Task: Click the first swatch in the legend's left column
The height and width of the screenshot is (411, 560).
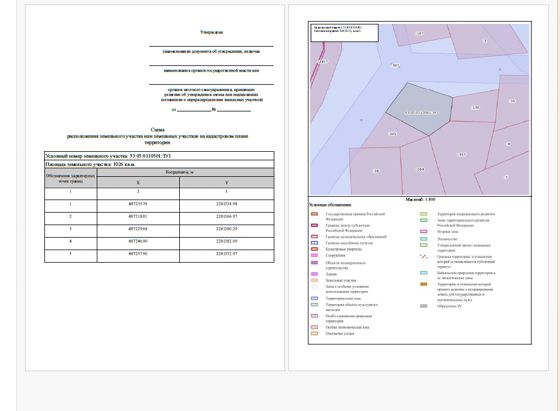Action: [x=314, y=214]
